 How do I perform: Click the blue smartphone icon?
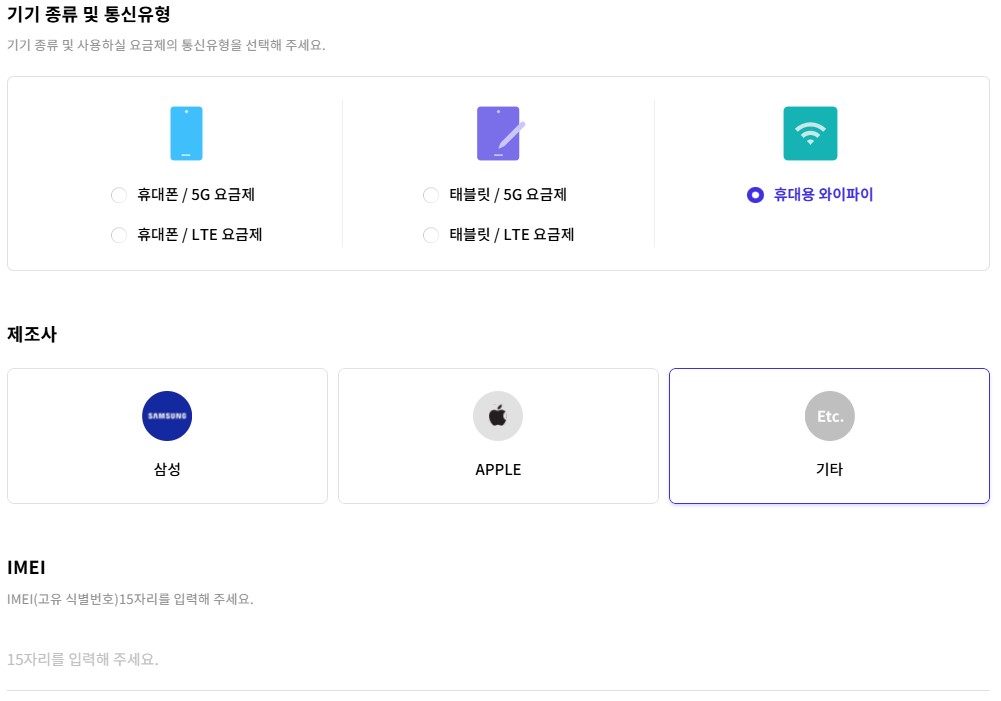(x=186, y=133)
